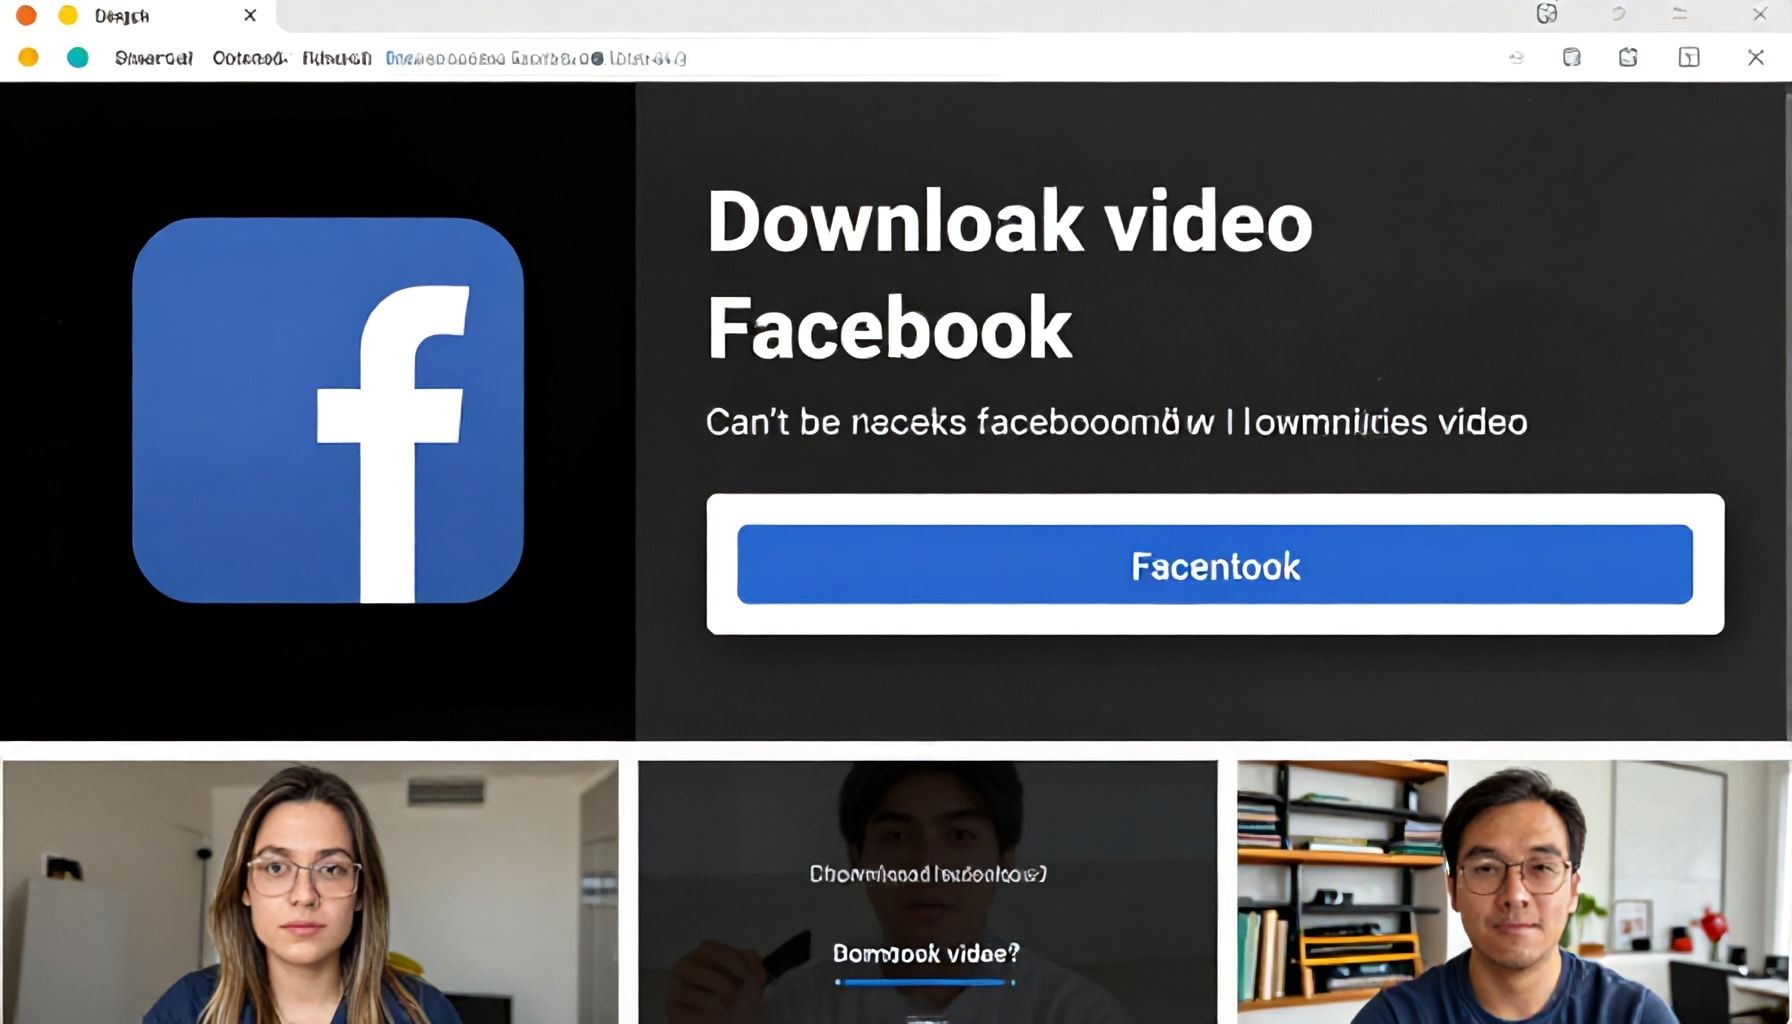Click the blue progress bar in the middle video
The image size is (1792, 1024).
pyautogui.click(x=924, y=982)
